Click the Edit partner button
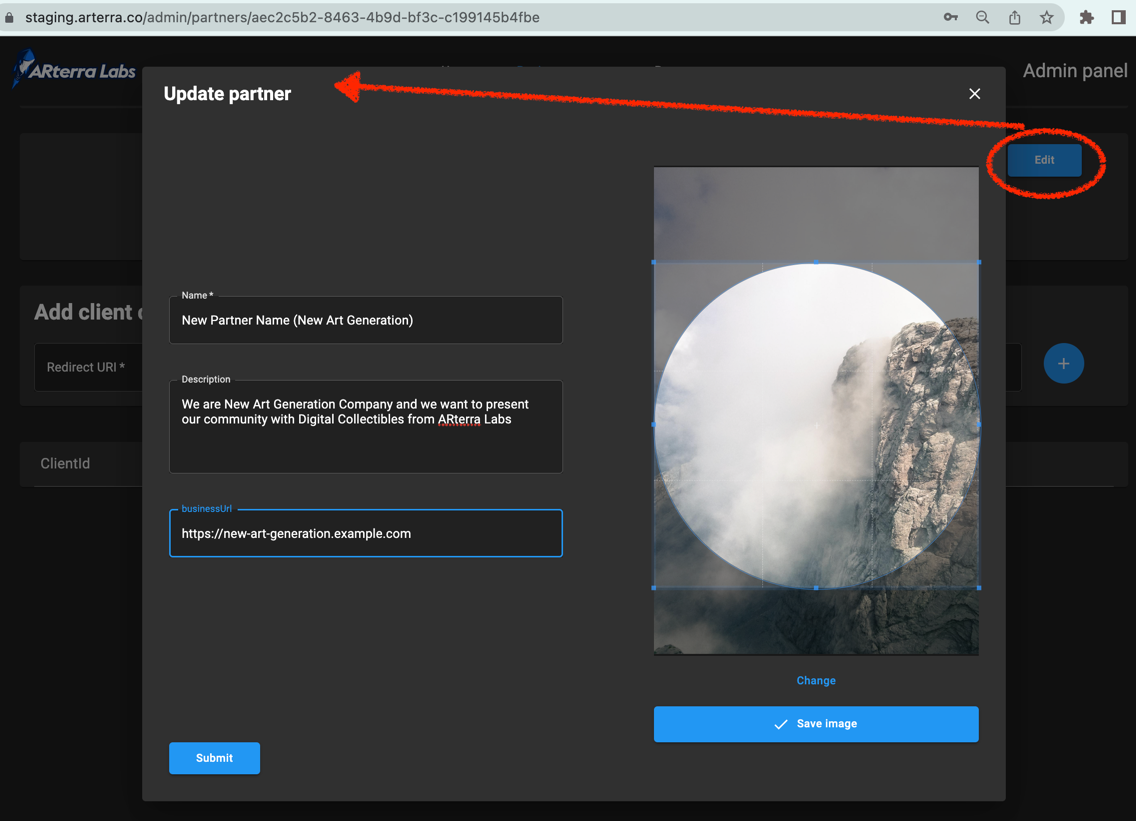Viewport: 1136px width, 821px height. [1044, 160]
